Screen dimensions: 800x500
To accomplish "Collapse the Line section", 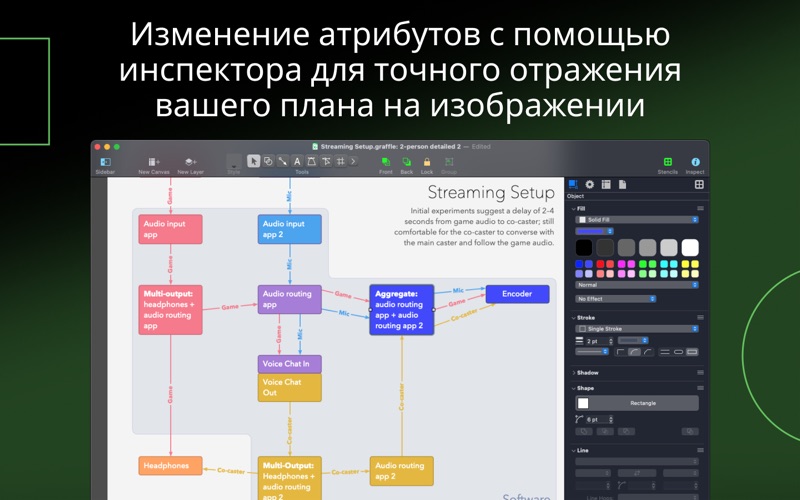I will pyautogui.click(x=573, y=451).
